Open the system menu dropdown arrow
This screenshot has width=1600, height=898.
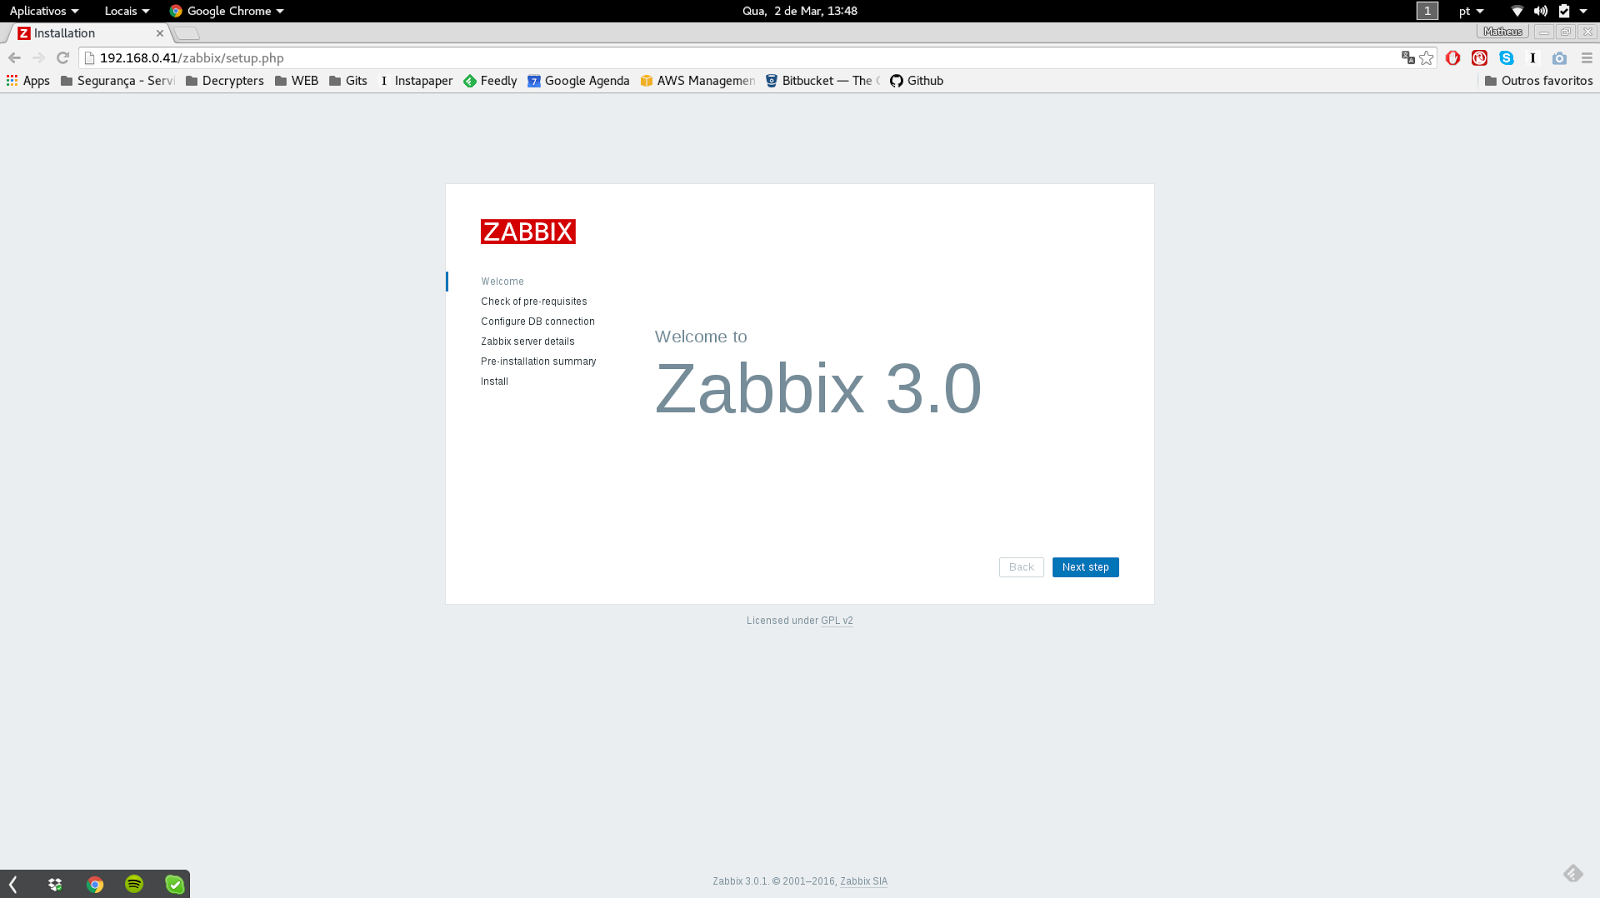point(1583,11)
